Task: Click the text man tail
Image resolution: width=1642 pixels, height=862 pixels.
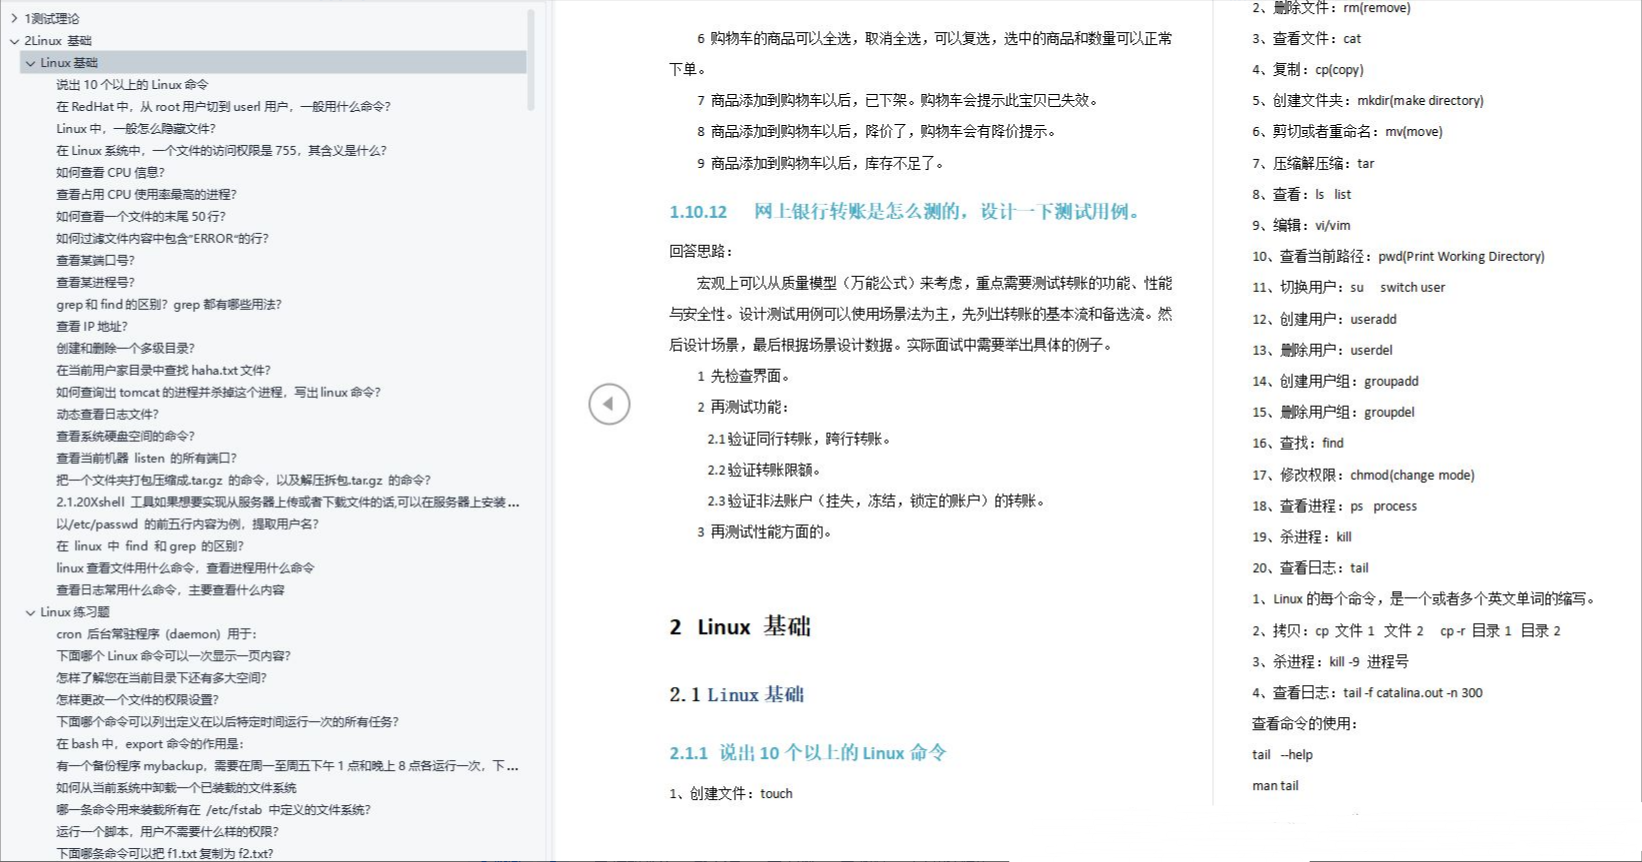Action: 1275,786
